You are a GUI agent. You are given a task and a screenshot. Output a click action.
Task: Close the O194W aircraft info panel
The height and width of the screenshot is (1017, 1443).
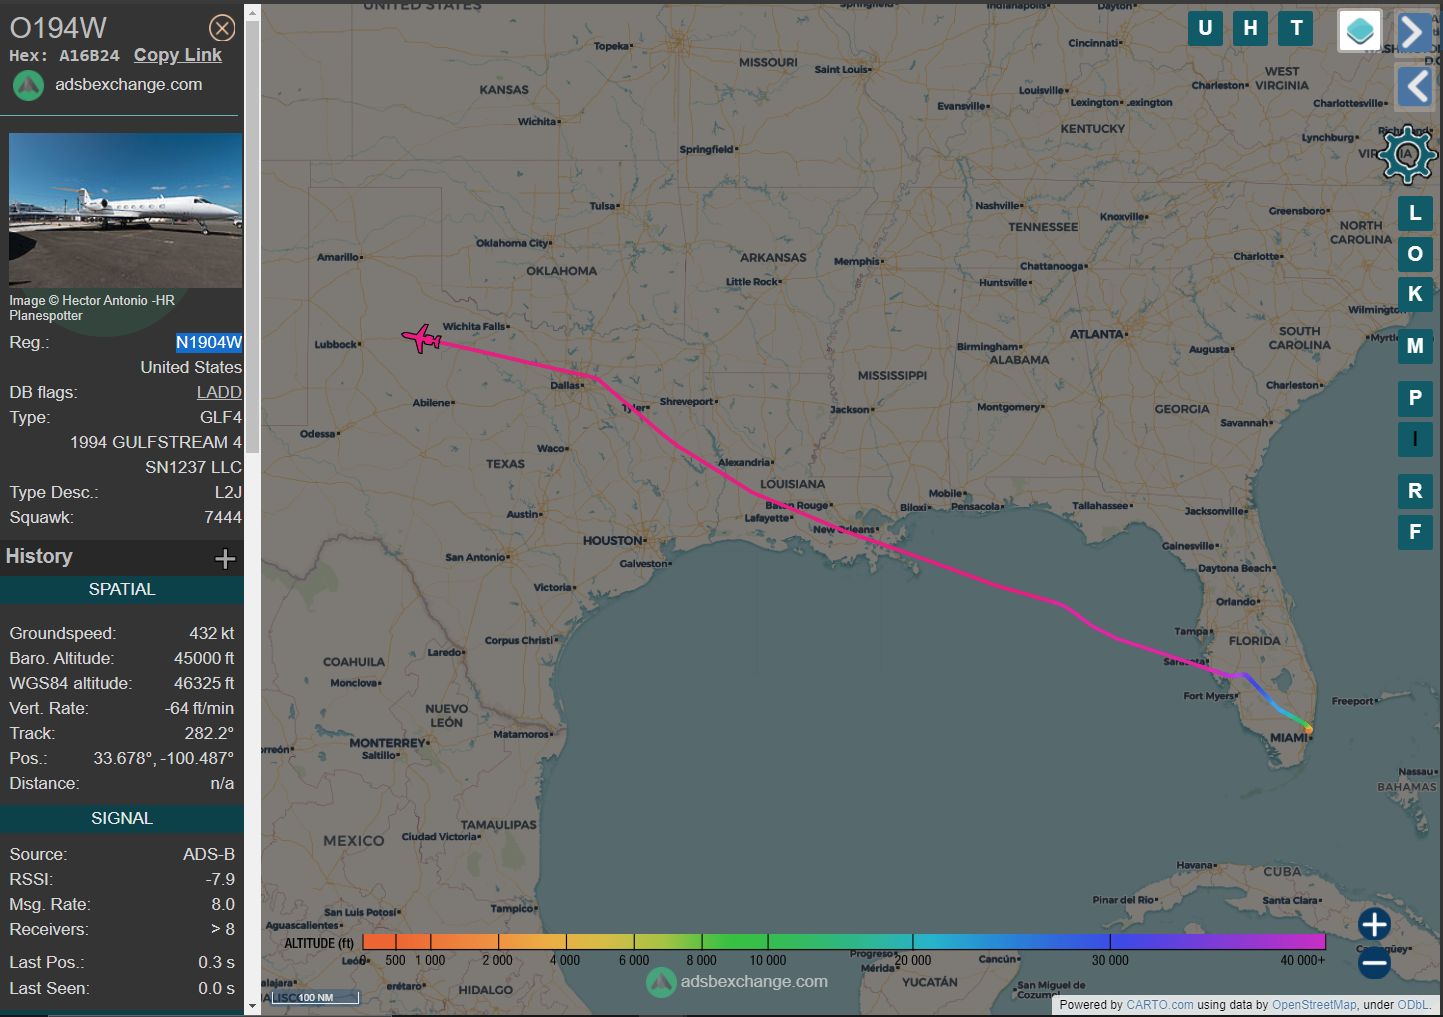click(x=222, y=28)
